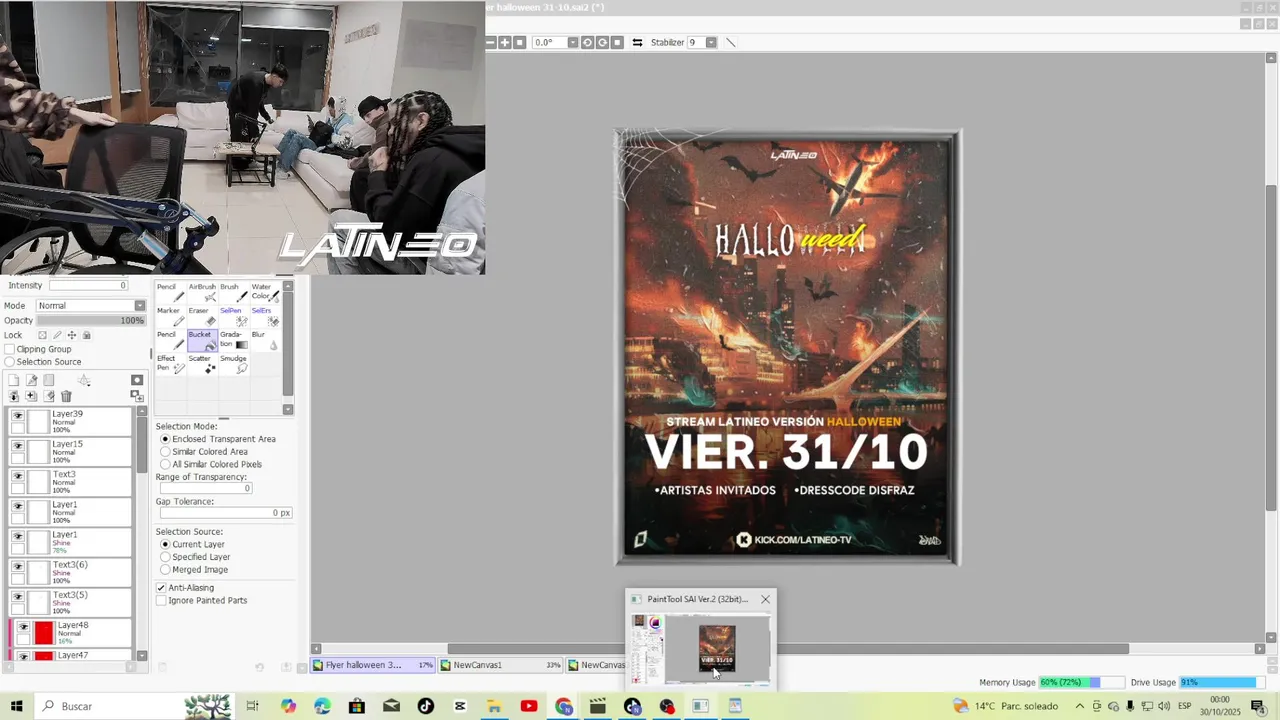This screenshot has height=720, width=1280.
Task: Select the AirBrush tool
Action: pos(202,292)
